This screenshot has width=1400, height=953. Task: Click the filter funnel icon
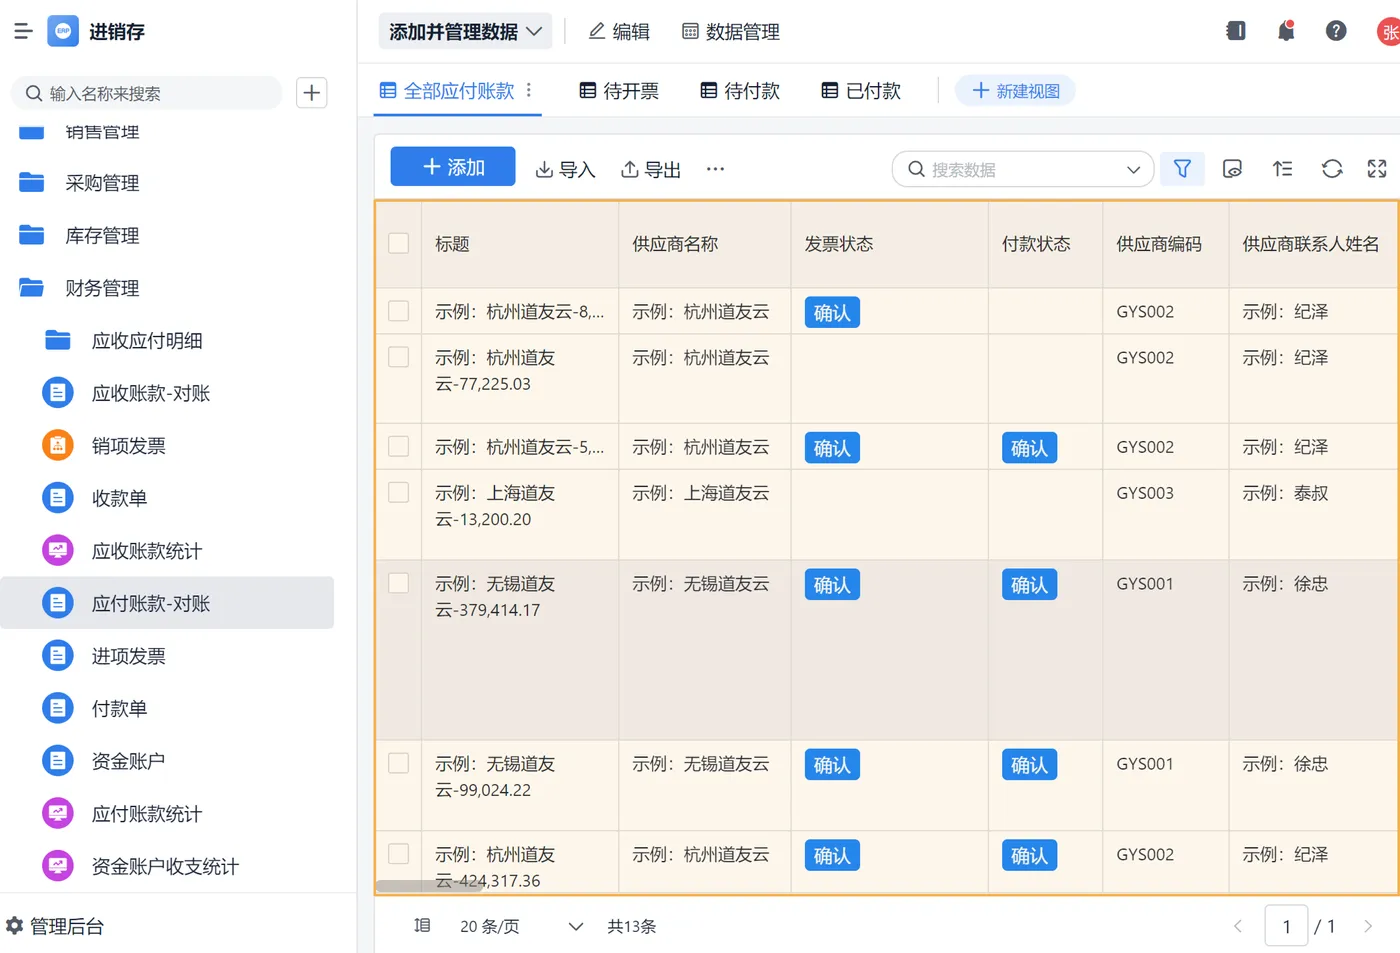tap(1182, 169)
